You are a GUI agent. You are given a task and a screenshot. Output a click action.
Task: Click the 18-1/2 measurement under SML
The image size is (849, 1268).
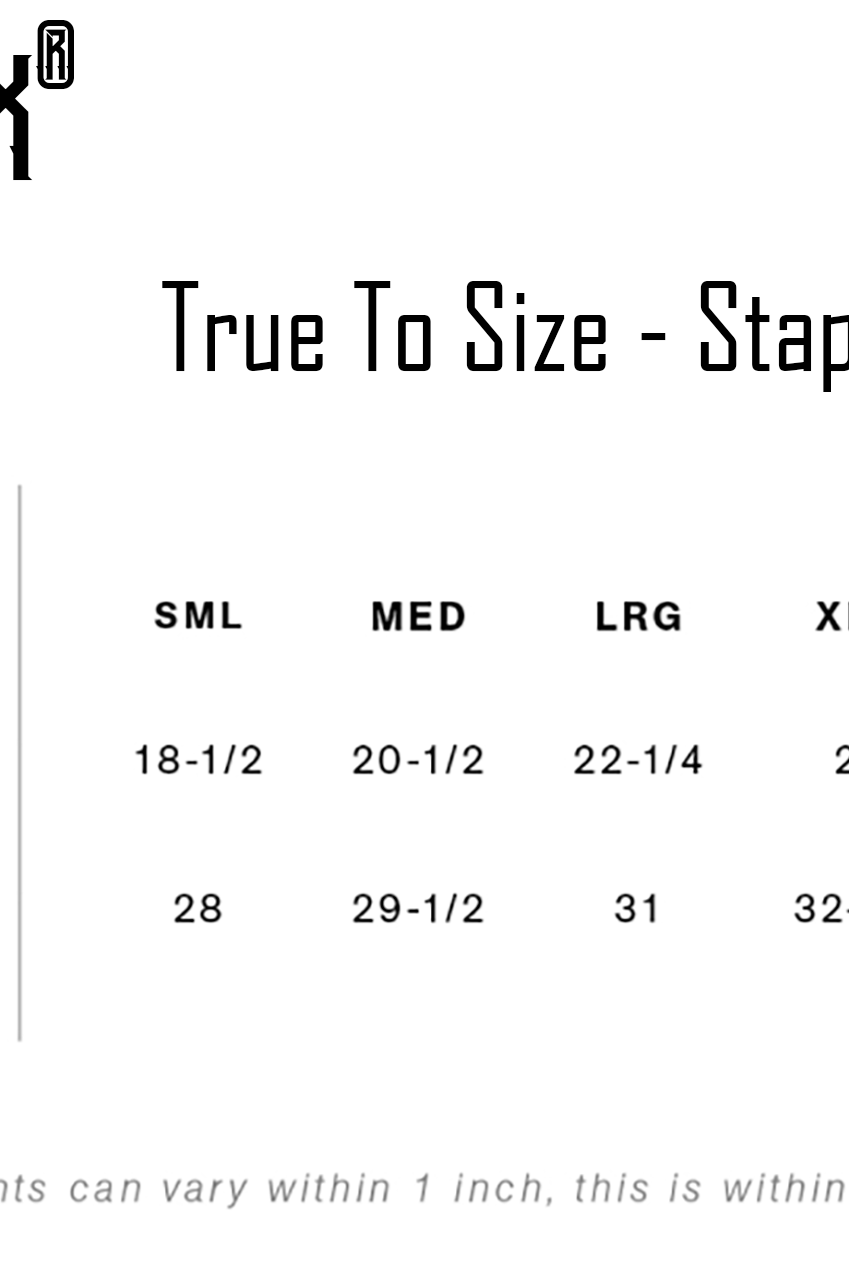(x=198, y=761)
